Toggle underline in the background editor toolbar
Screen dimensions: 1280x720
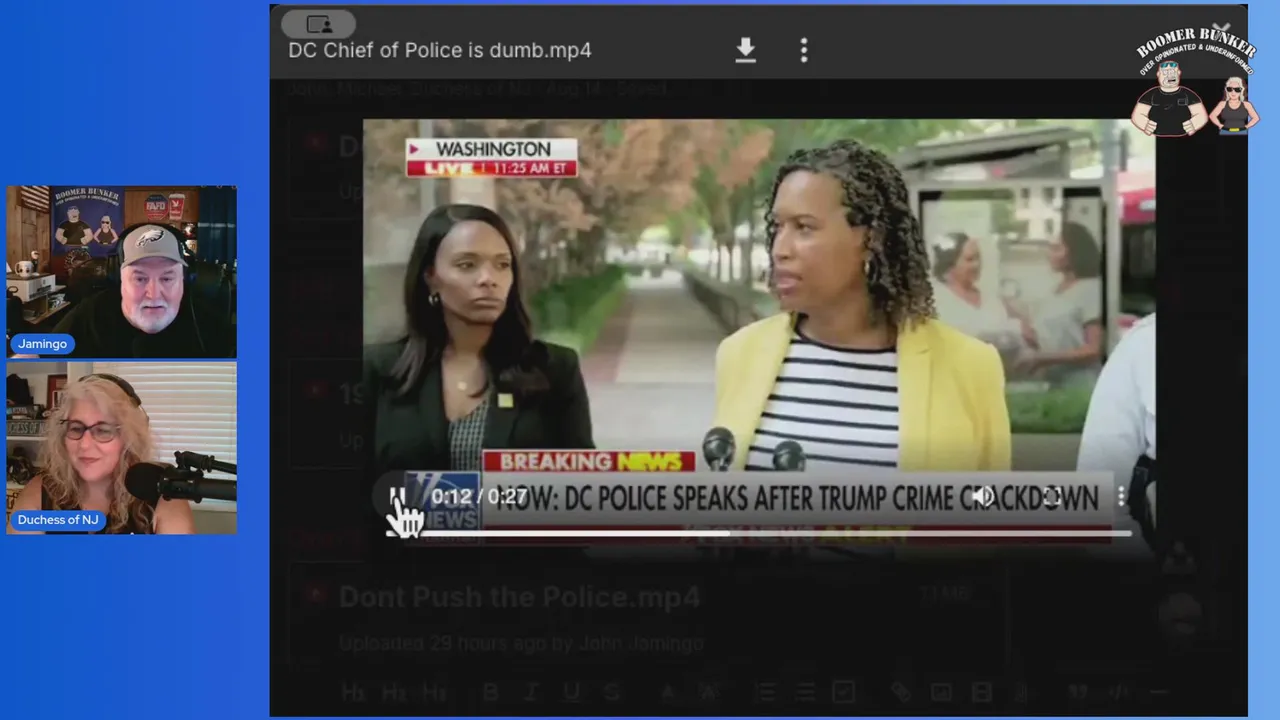[571, 692]
